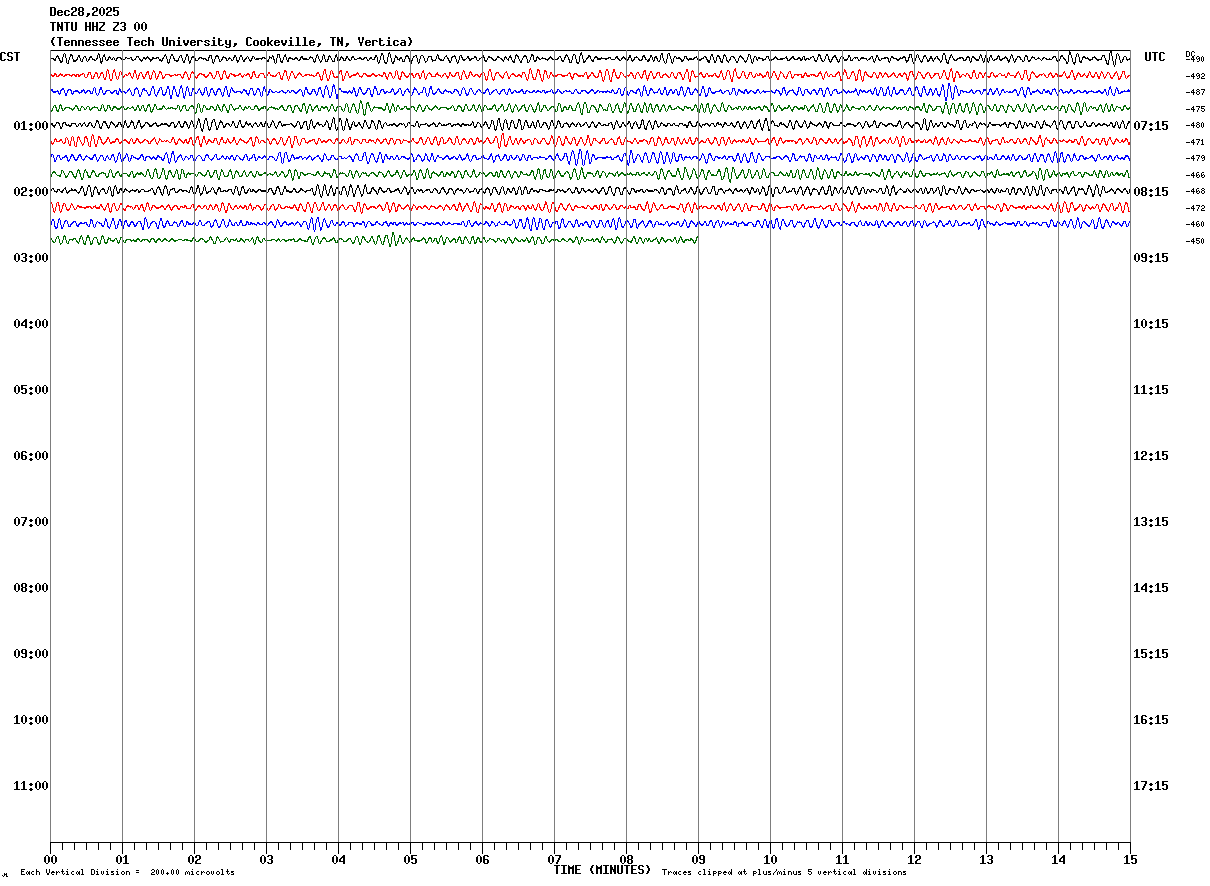The image size is (1210, 886).
Task: Click the 14:15 UTC time label
Action: 1151,588
